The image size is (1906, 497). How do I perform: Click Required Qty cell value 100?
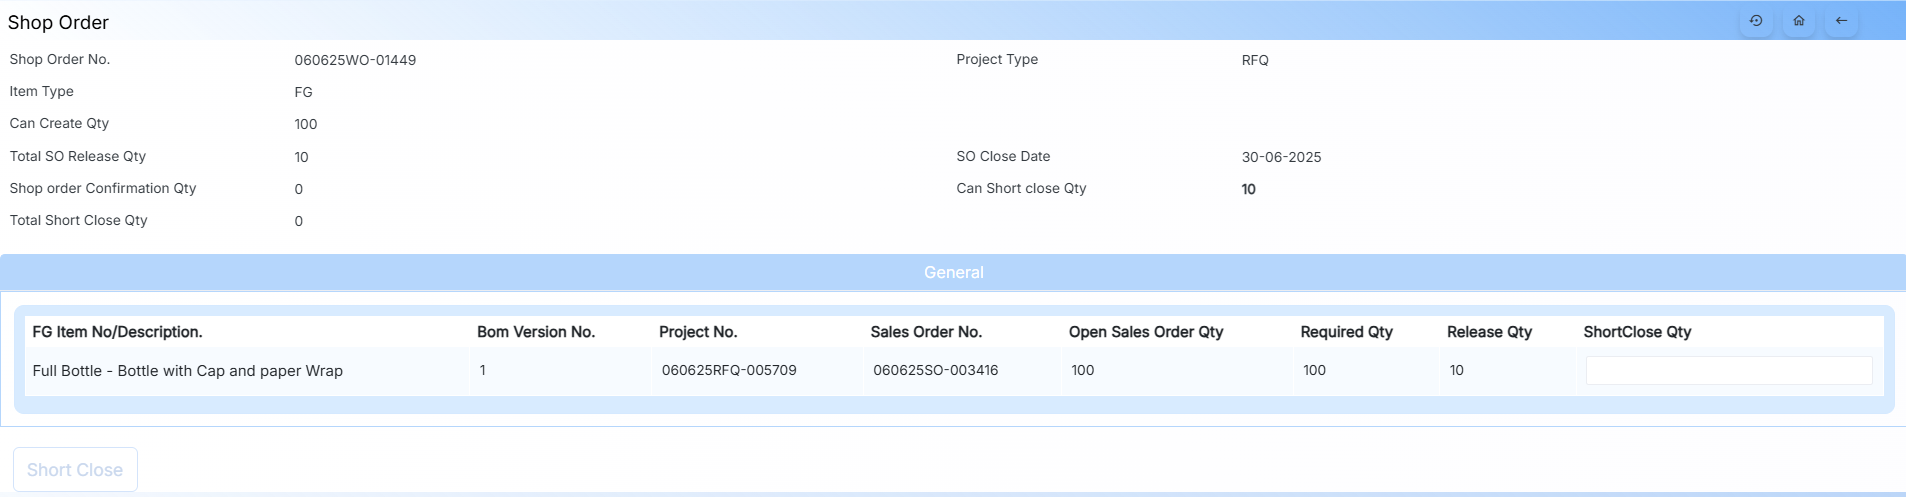[1314, 370]
